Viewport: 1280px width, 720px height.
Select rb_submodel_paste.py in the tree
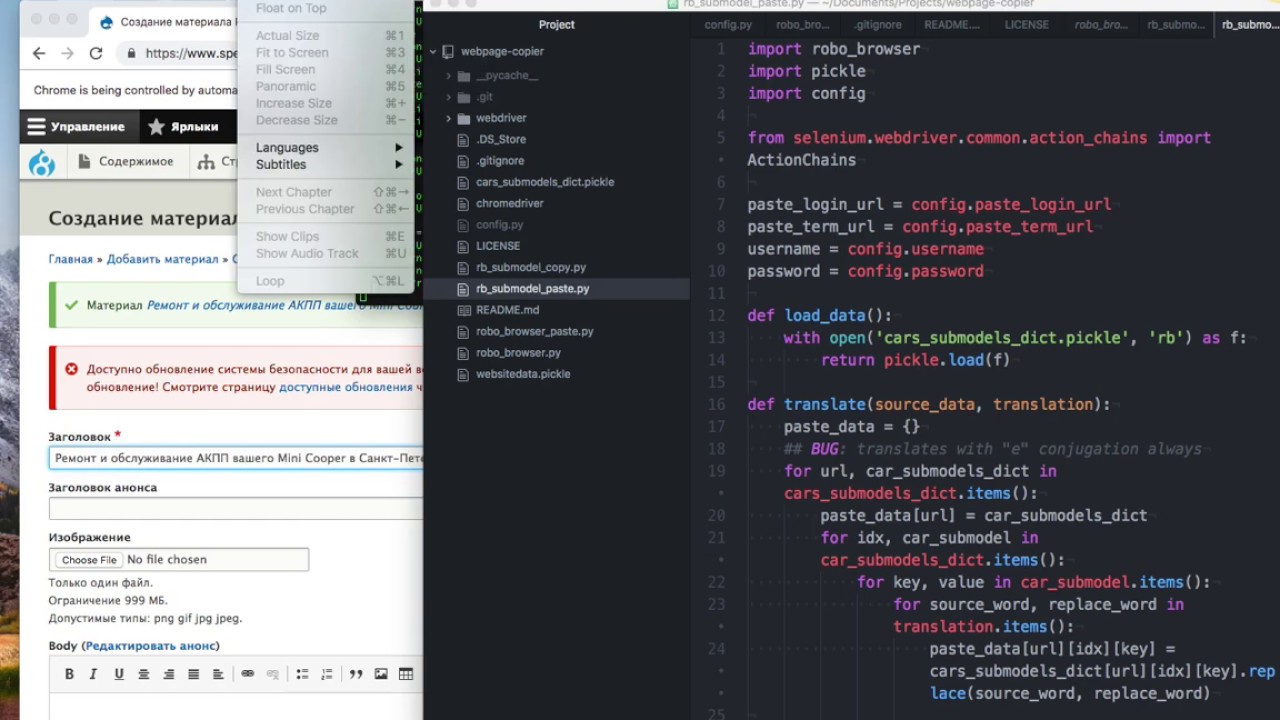click(533, 289)
